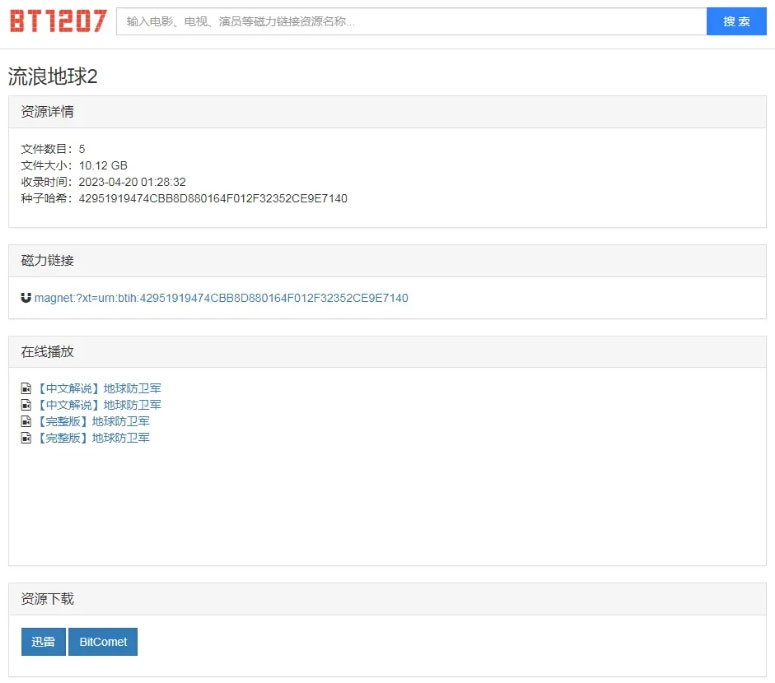Click the blue 搜索 search button

click(x=736, y=21)
